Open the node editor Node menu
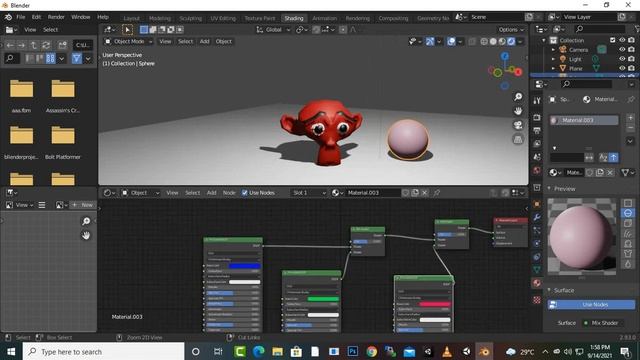This screenshot has height=360, width=640. pos(229,193)
